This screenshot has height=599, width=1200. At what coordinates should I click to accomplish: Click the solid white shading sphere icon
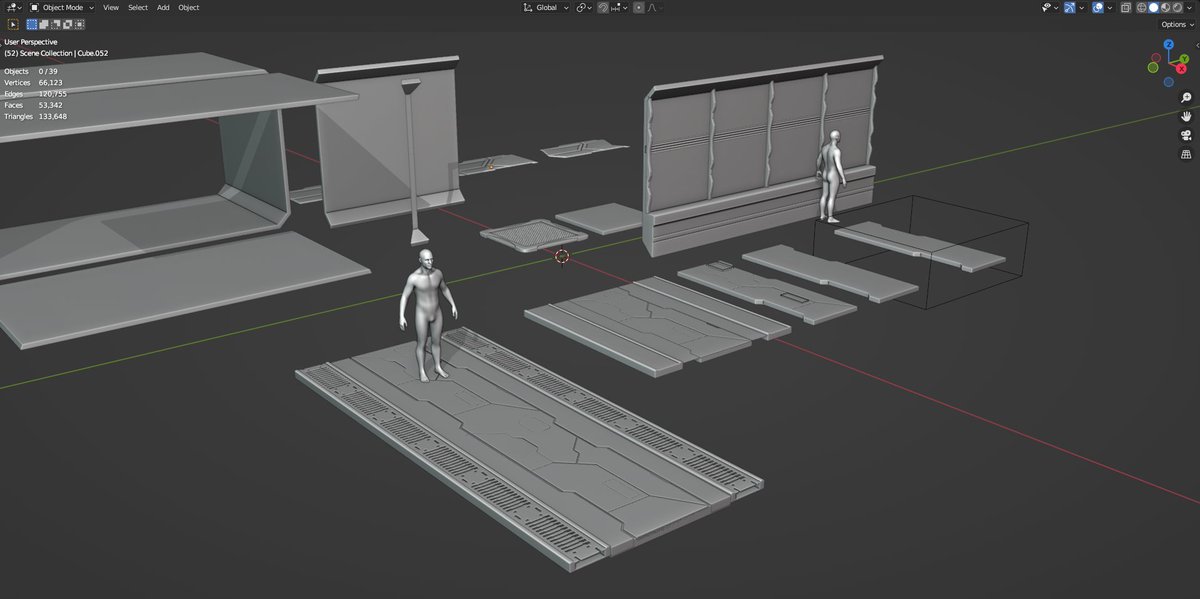point(1154,7)
